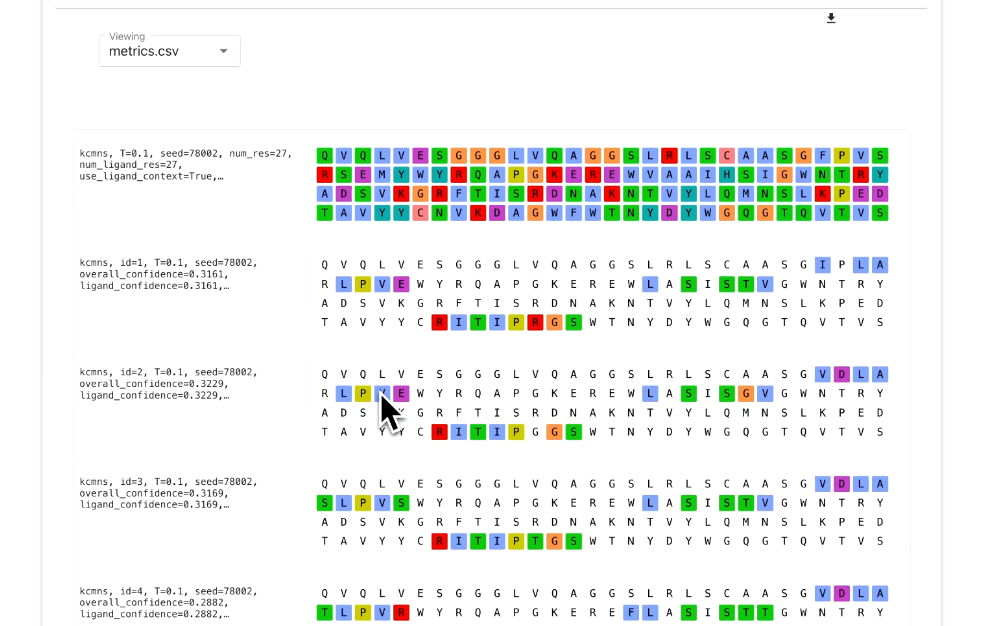This screenshot has height=626, width=984.
Task: Click the magenta D residue in the id=2 sequence
Action: click(x=842, y=374)
